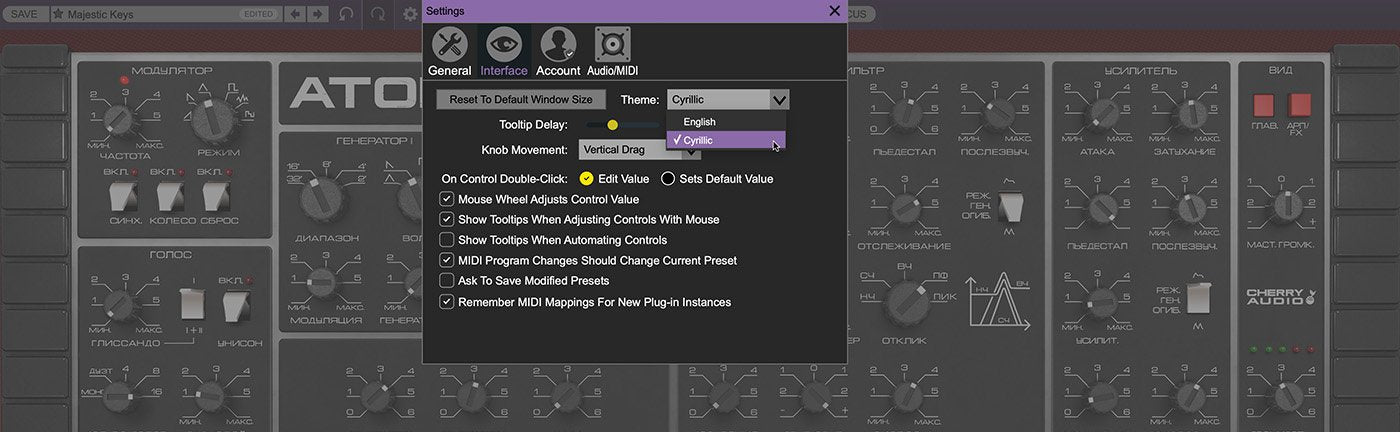The height and width of the screenshot is (432, 1400).
Task: Go to previous preset arrow
Action: 295,14
